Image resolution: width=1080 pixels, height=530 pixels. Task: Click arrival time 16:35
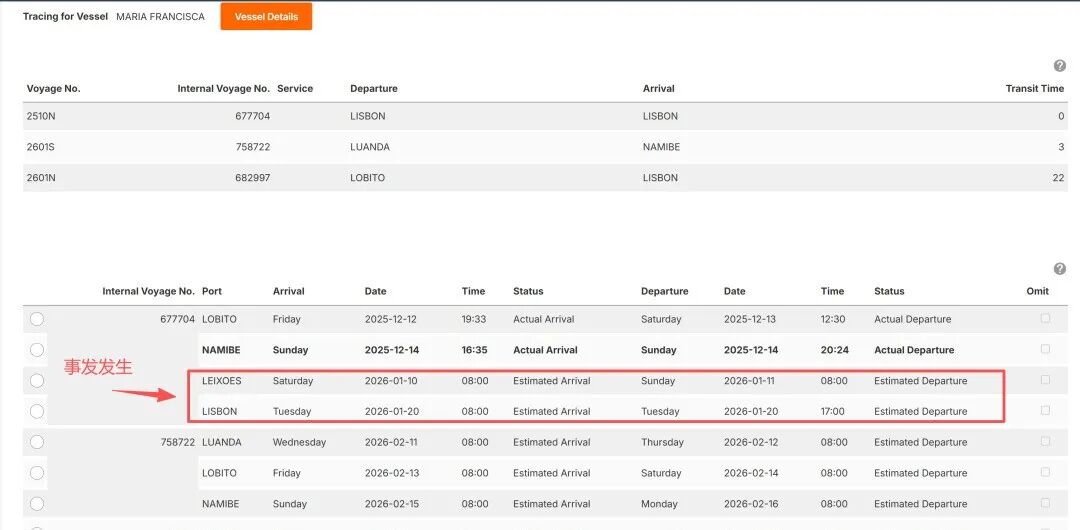tap(475, 350)
